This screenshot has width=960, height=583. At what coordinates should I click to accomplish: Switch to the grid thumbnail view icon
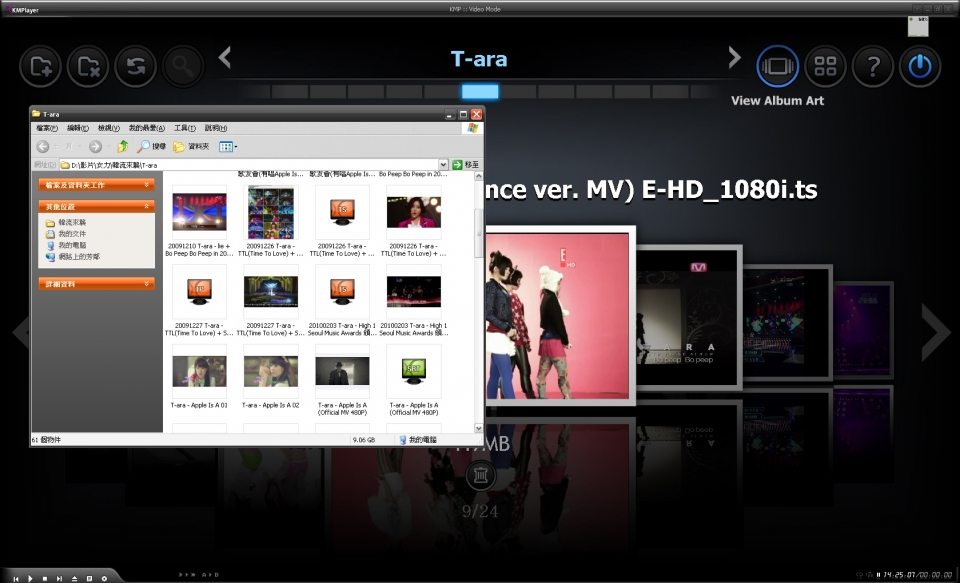point(825,66)
